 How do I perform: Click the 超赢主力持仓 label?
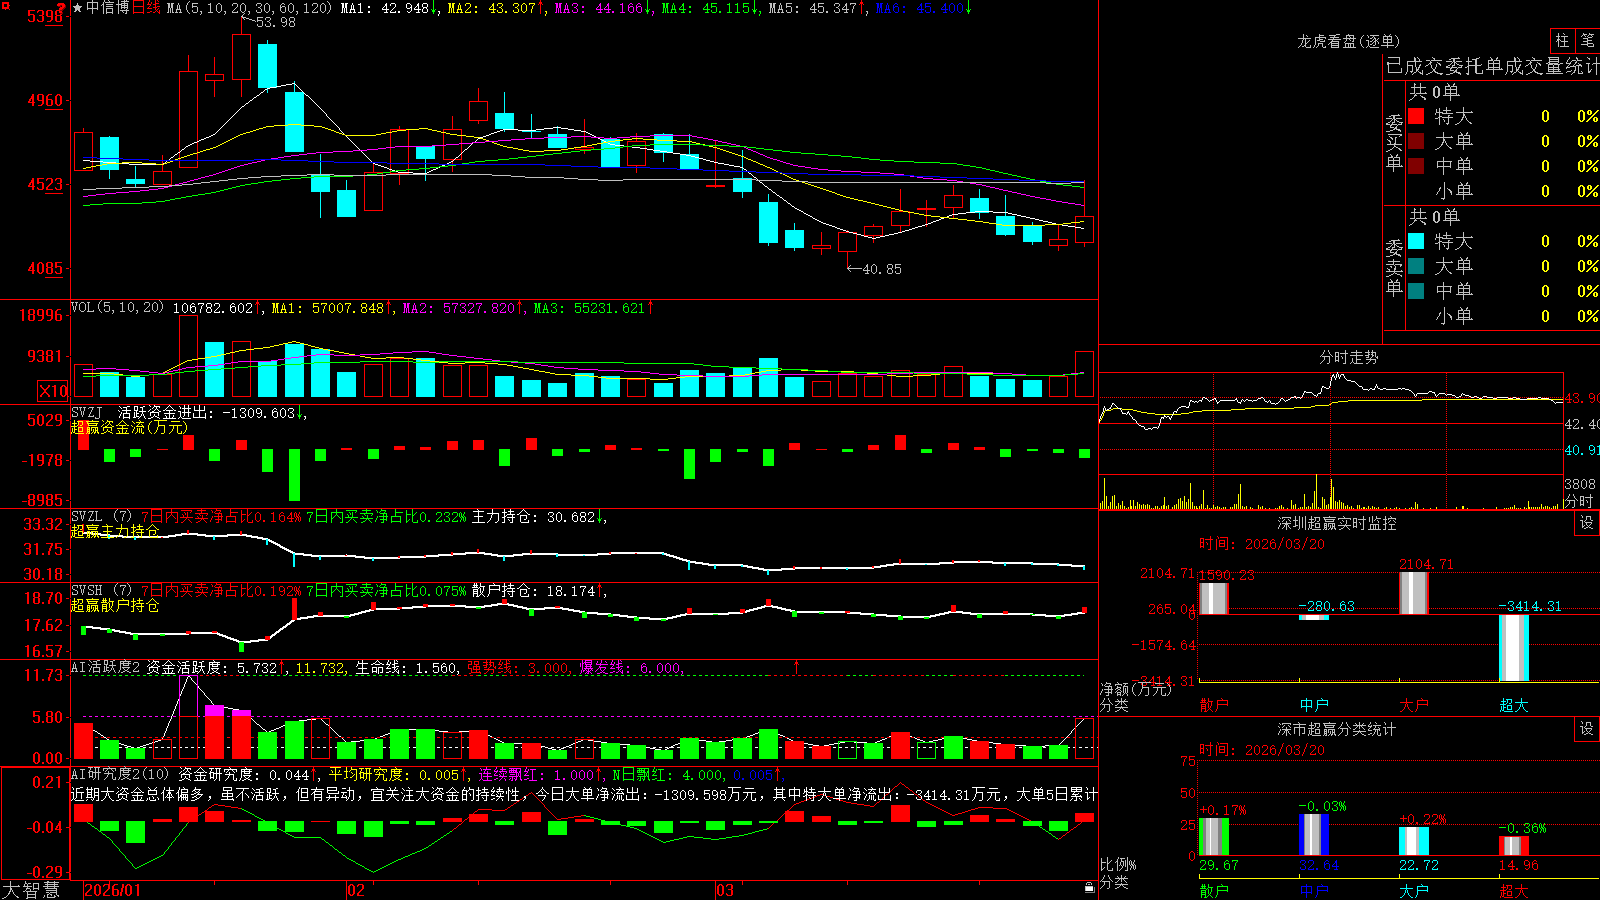click(x=115, y=531)
